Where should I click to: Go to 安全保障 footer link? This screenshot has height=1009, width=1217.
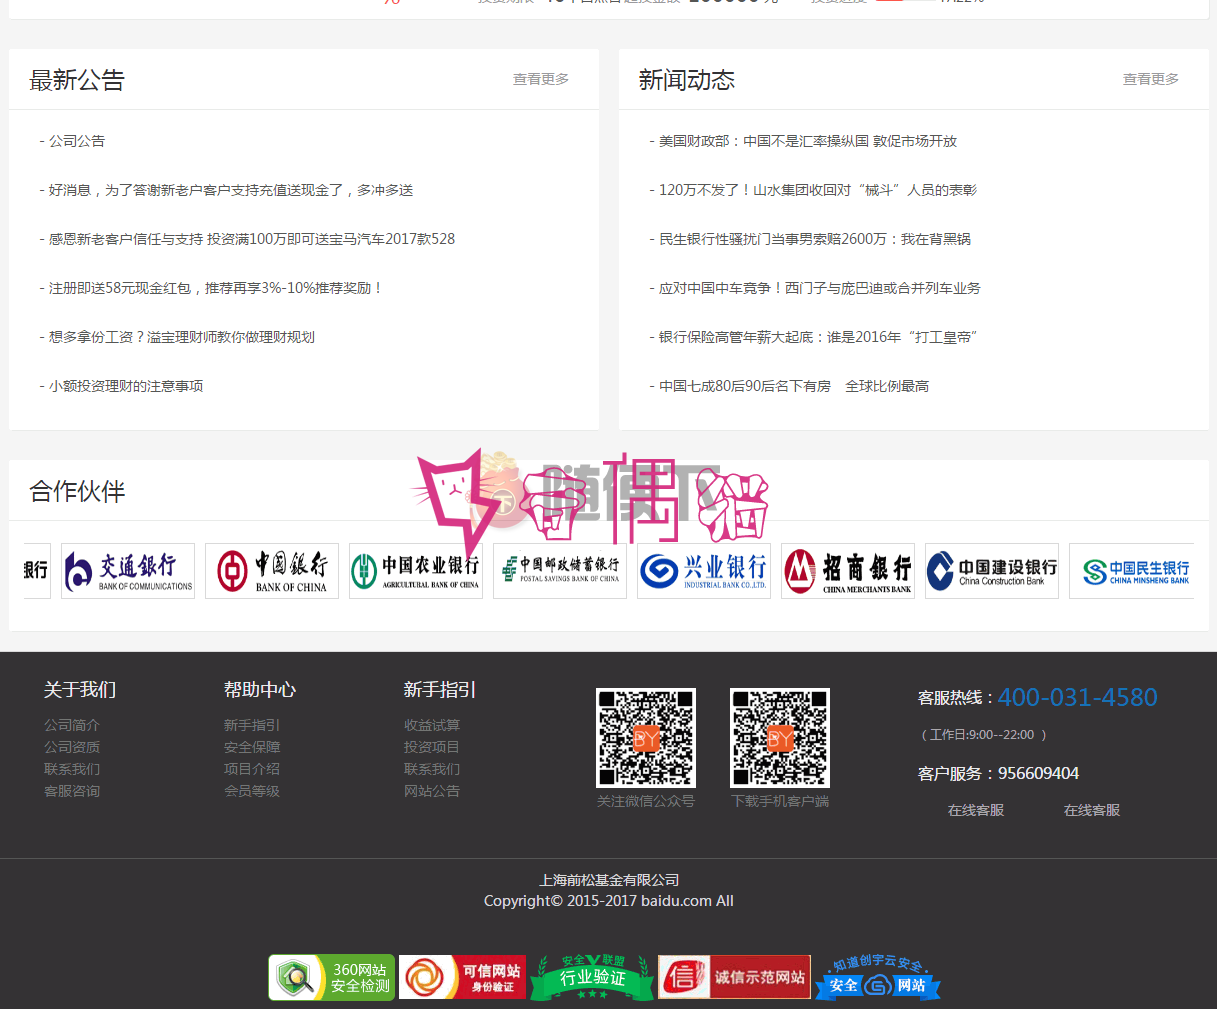point(252,747)
